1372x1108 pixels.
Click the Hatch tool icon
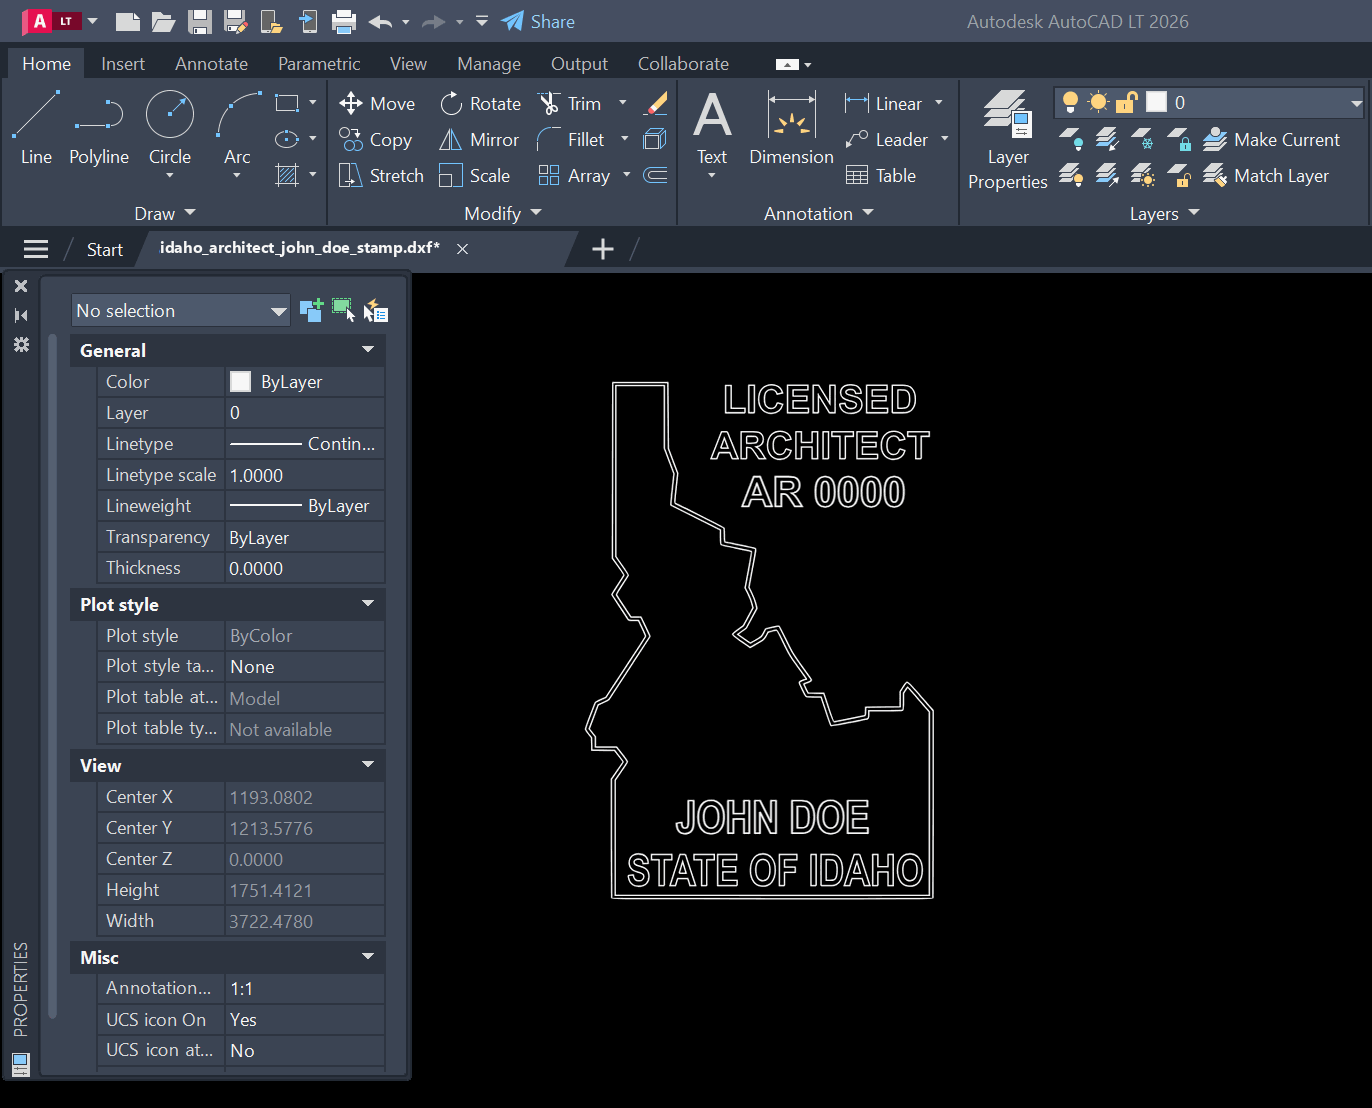(287, 176)
